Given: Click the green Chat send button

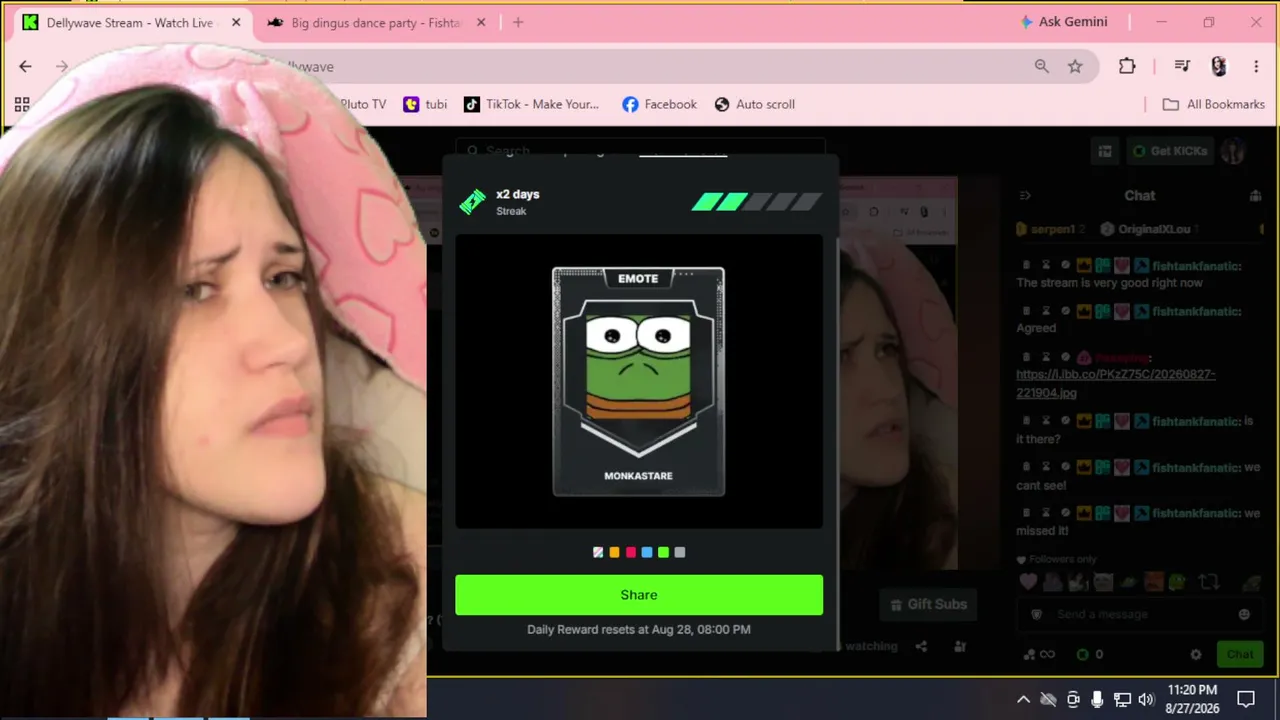Looking at the screenshot, I should coord(1240,655).
